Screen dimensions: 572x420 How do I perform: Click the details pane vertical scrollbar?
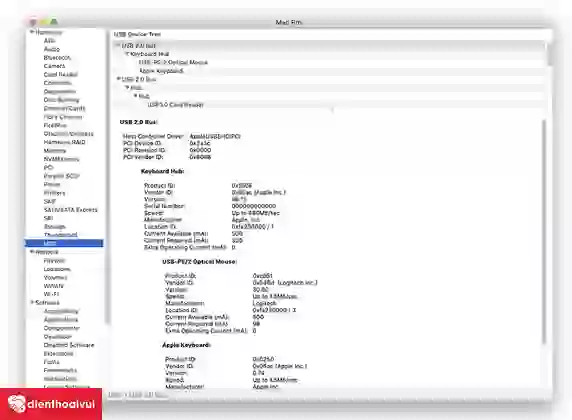coord(544,231)
